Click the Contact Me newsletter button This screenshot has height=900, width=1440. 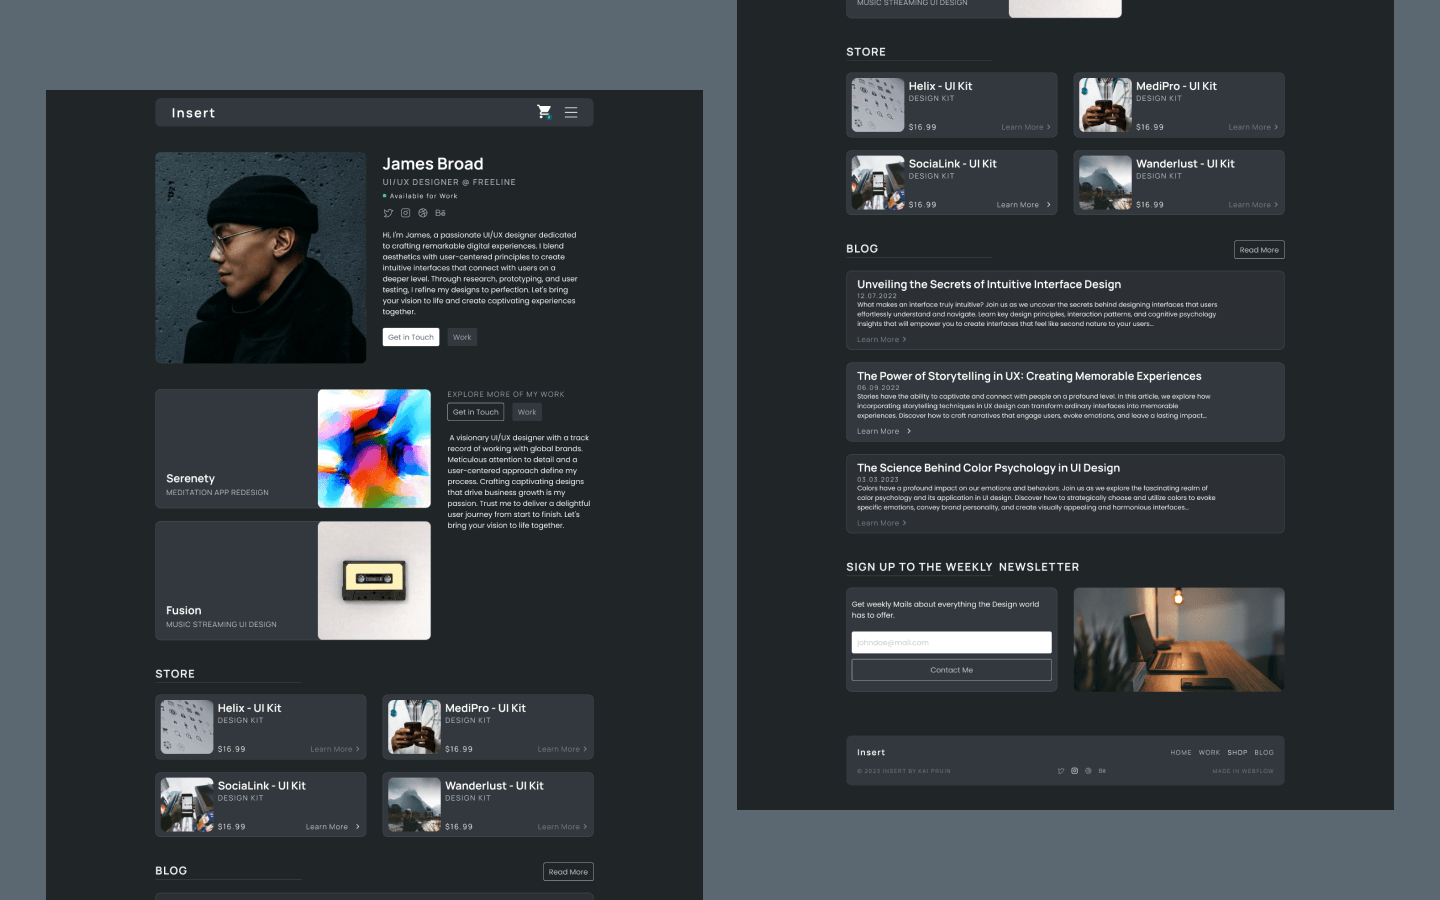pos(951,670)
